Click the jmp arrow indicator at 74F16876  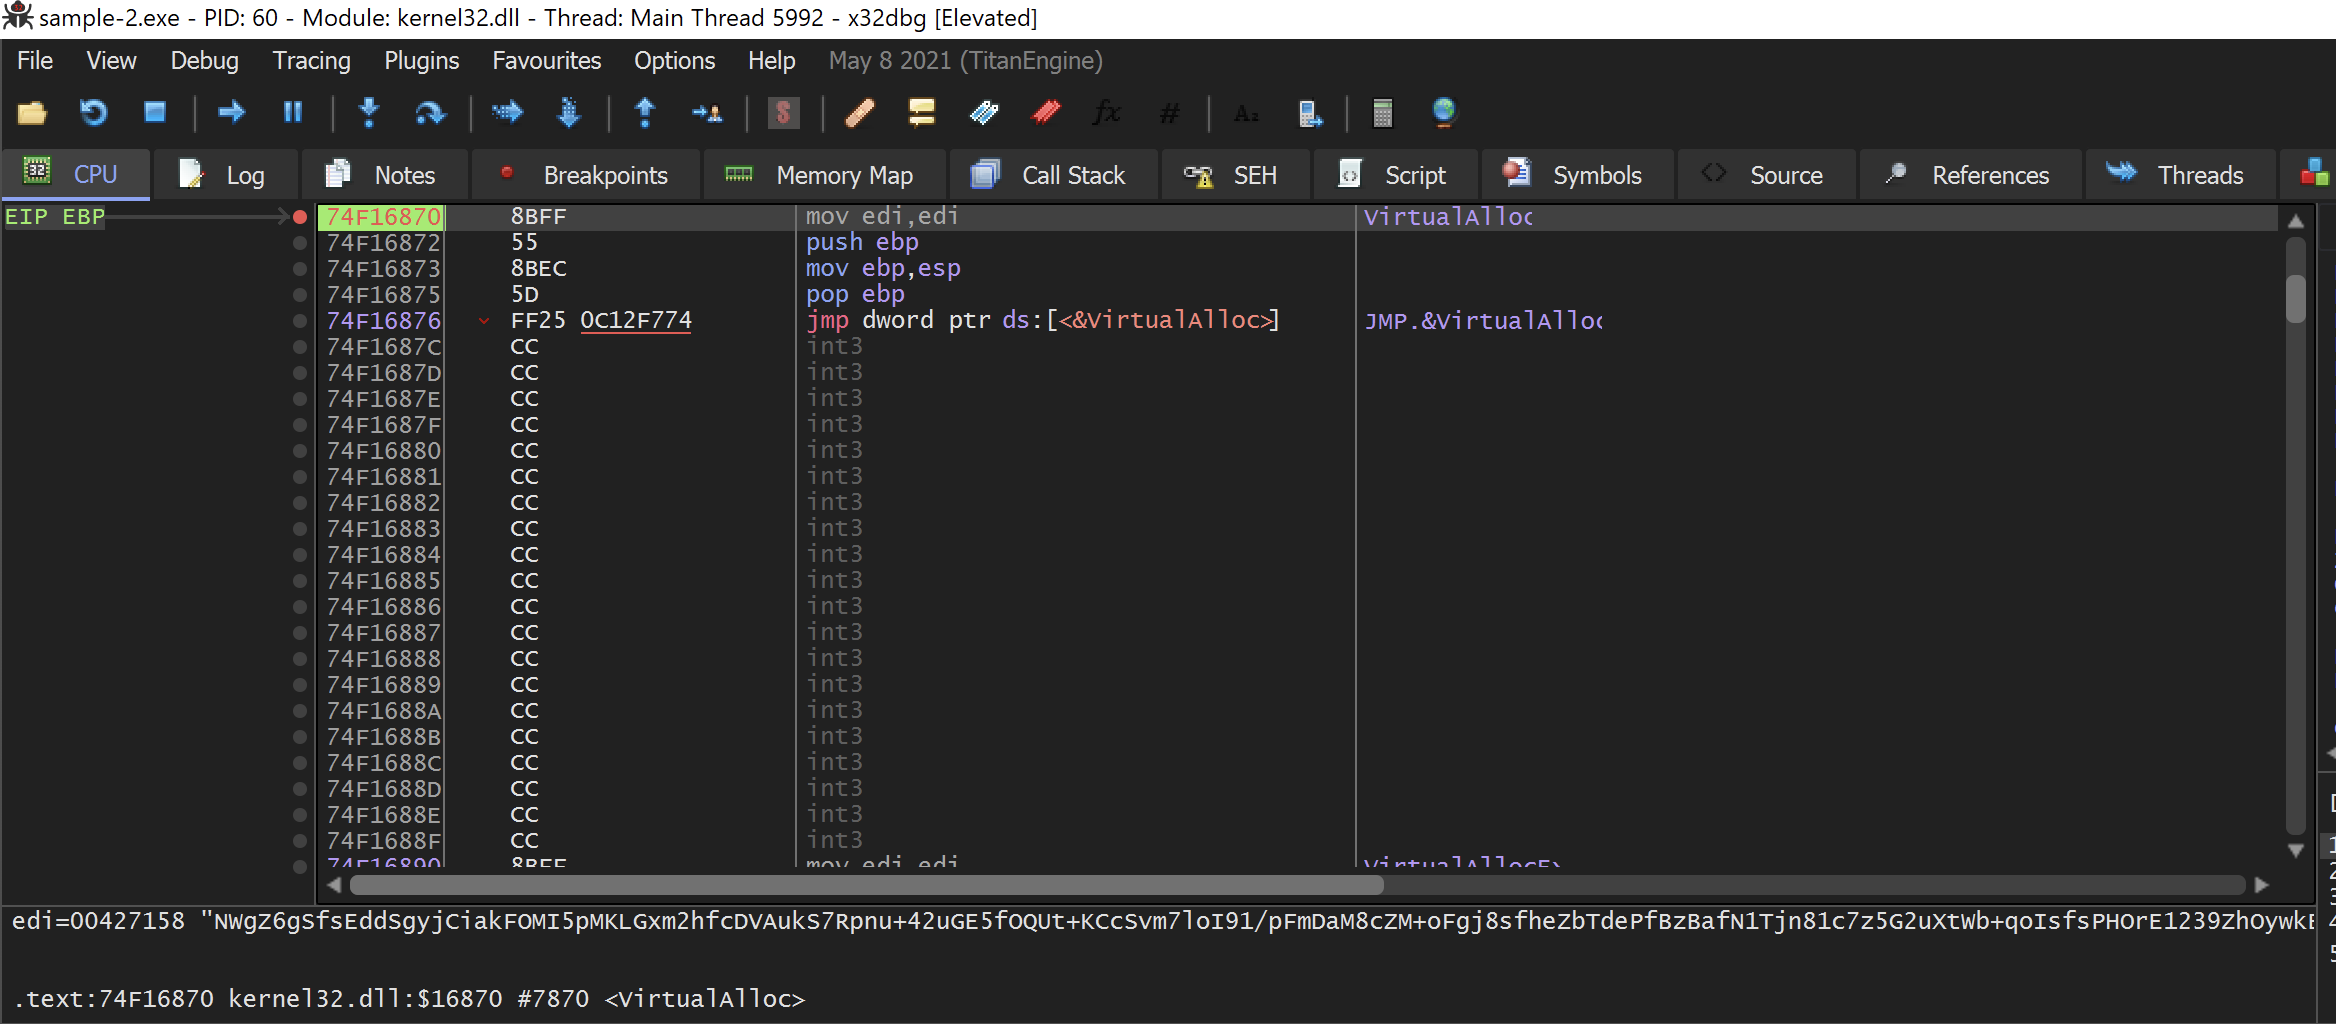coord(484,321)
